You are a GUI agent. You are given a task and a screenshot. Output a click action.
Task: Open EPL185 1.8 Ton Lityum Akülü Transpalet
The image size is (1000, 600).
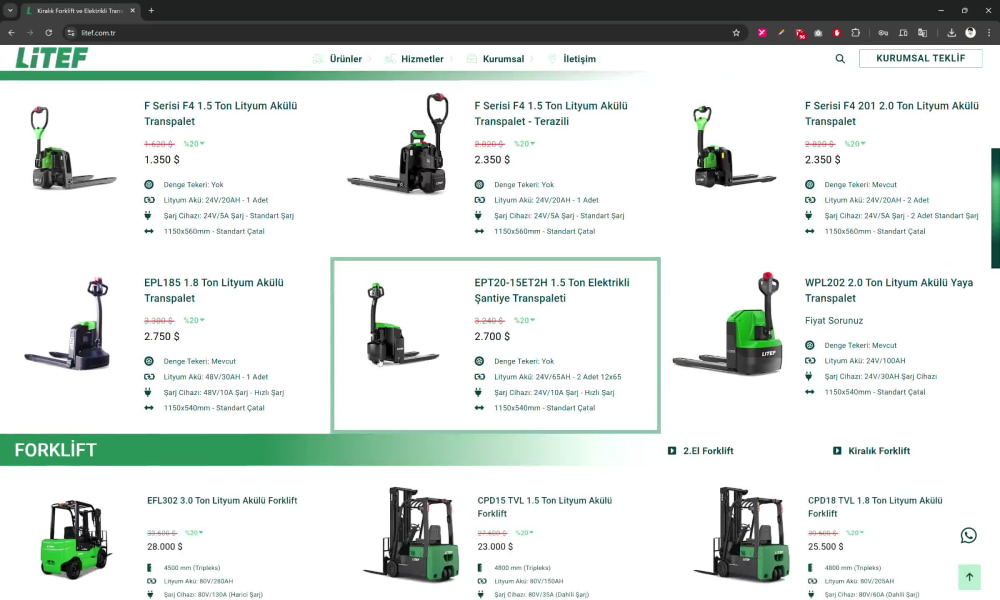[214, 290]
